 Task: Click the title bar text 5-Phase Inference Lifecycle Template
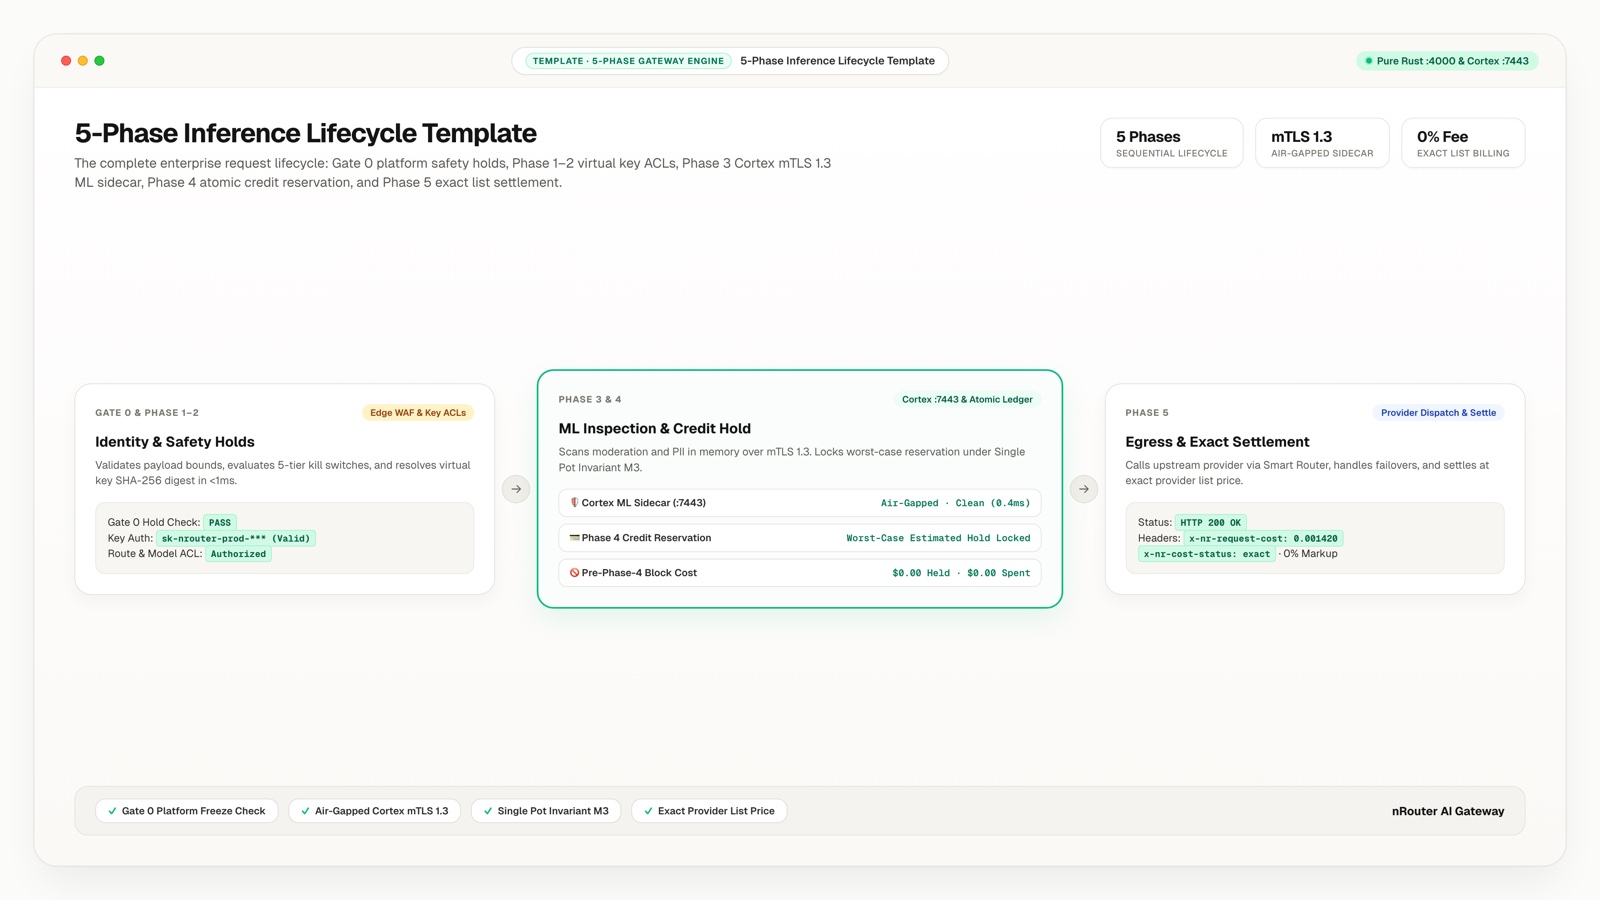pyautogui.click(x=838, y=61)
